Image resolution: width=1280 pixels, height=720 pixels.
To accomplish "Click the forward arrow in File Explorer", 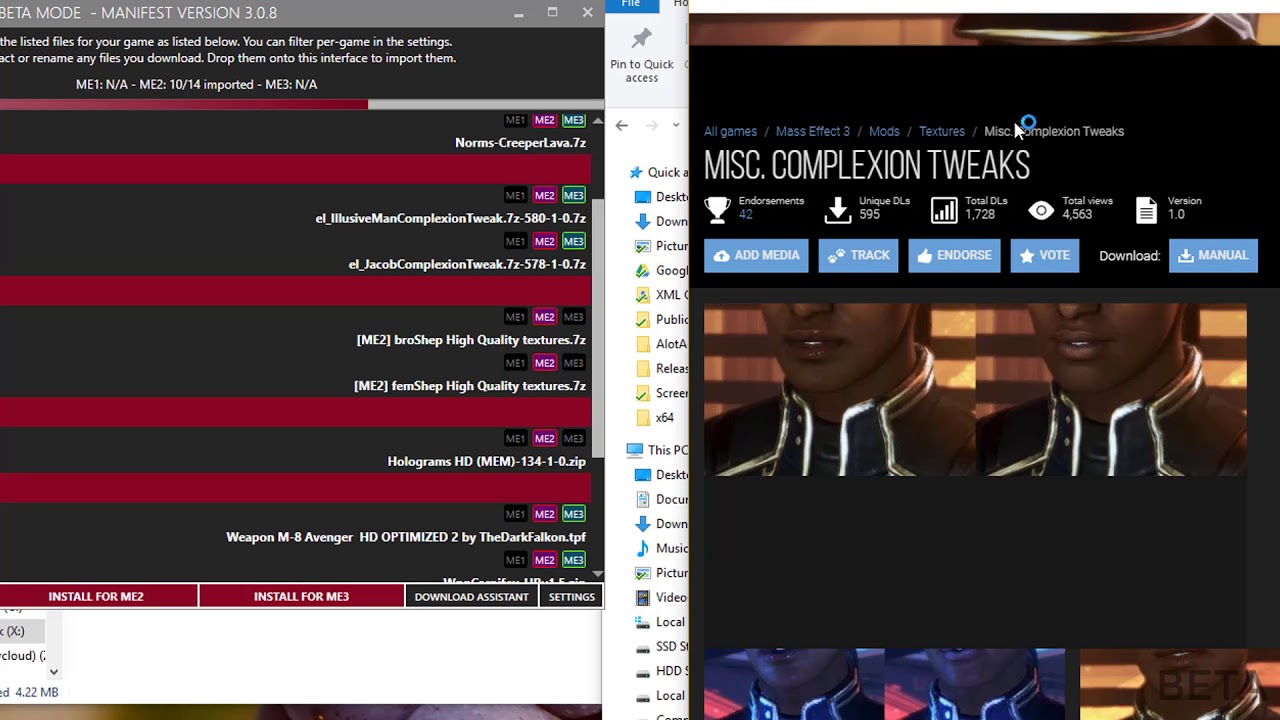I will (x=652, y=125).
